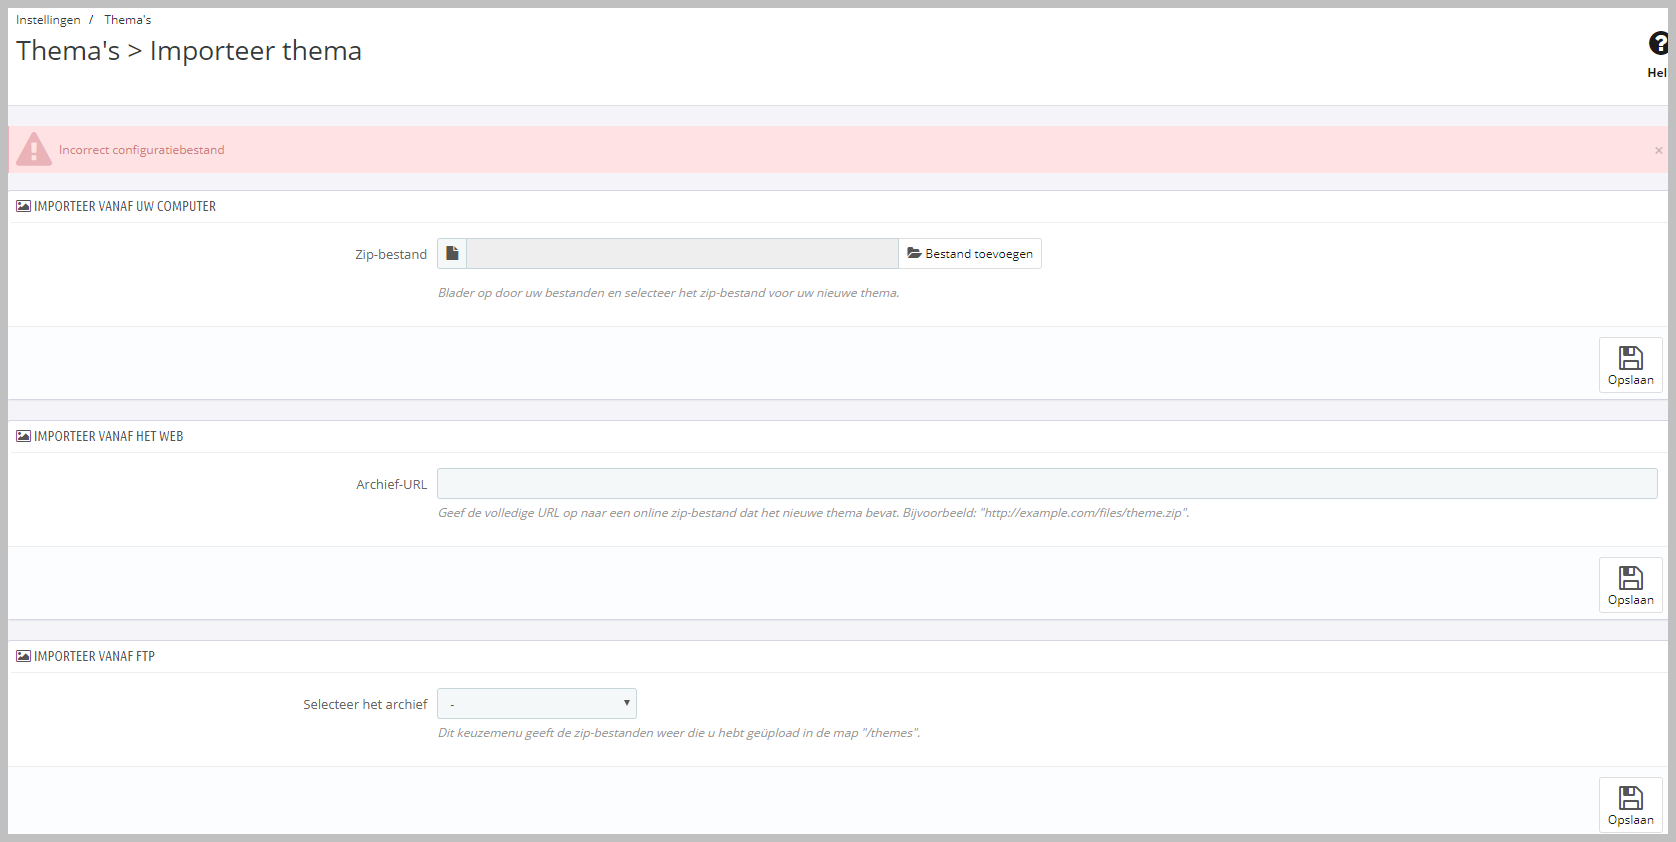The width and height of the screenshot is (1676, 842).
Task: Click the icon beside 'Importeer vanaf FTP'
Action: click(23, 656)
